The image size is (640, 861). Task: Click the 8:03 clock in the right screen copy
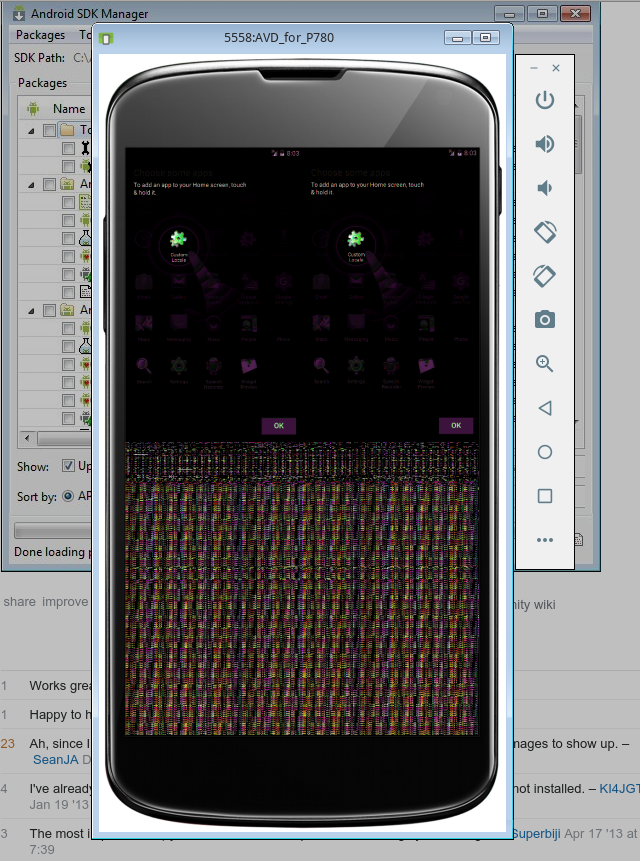tap(470, 153)
